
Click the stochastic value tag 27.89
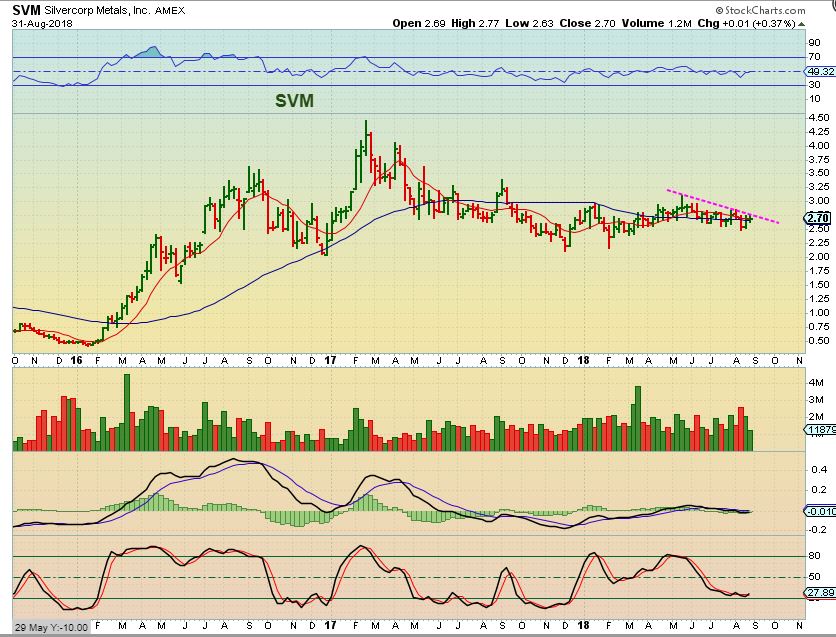[x=820, y=593]
